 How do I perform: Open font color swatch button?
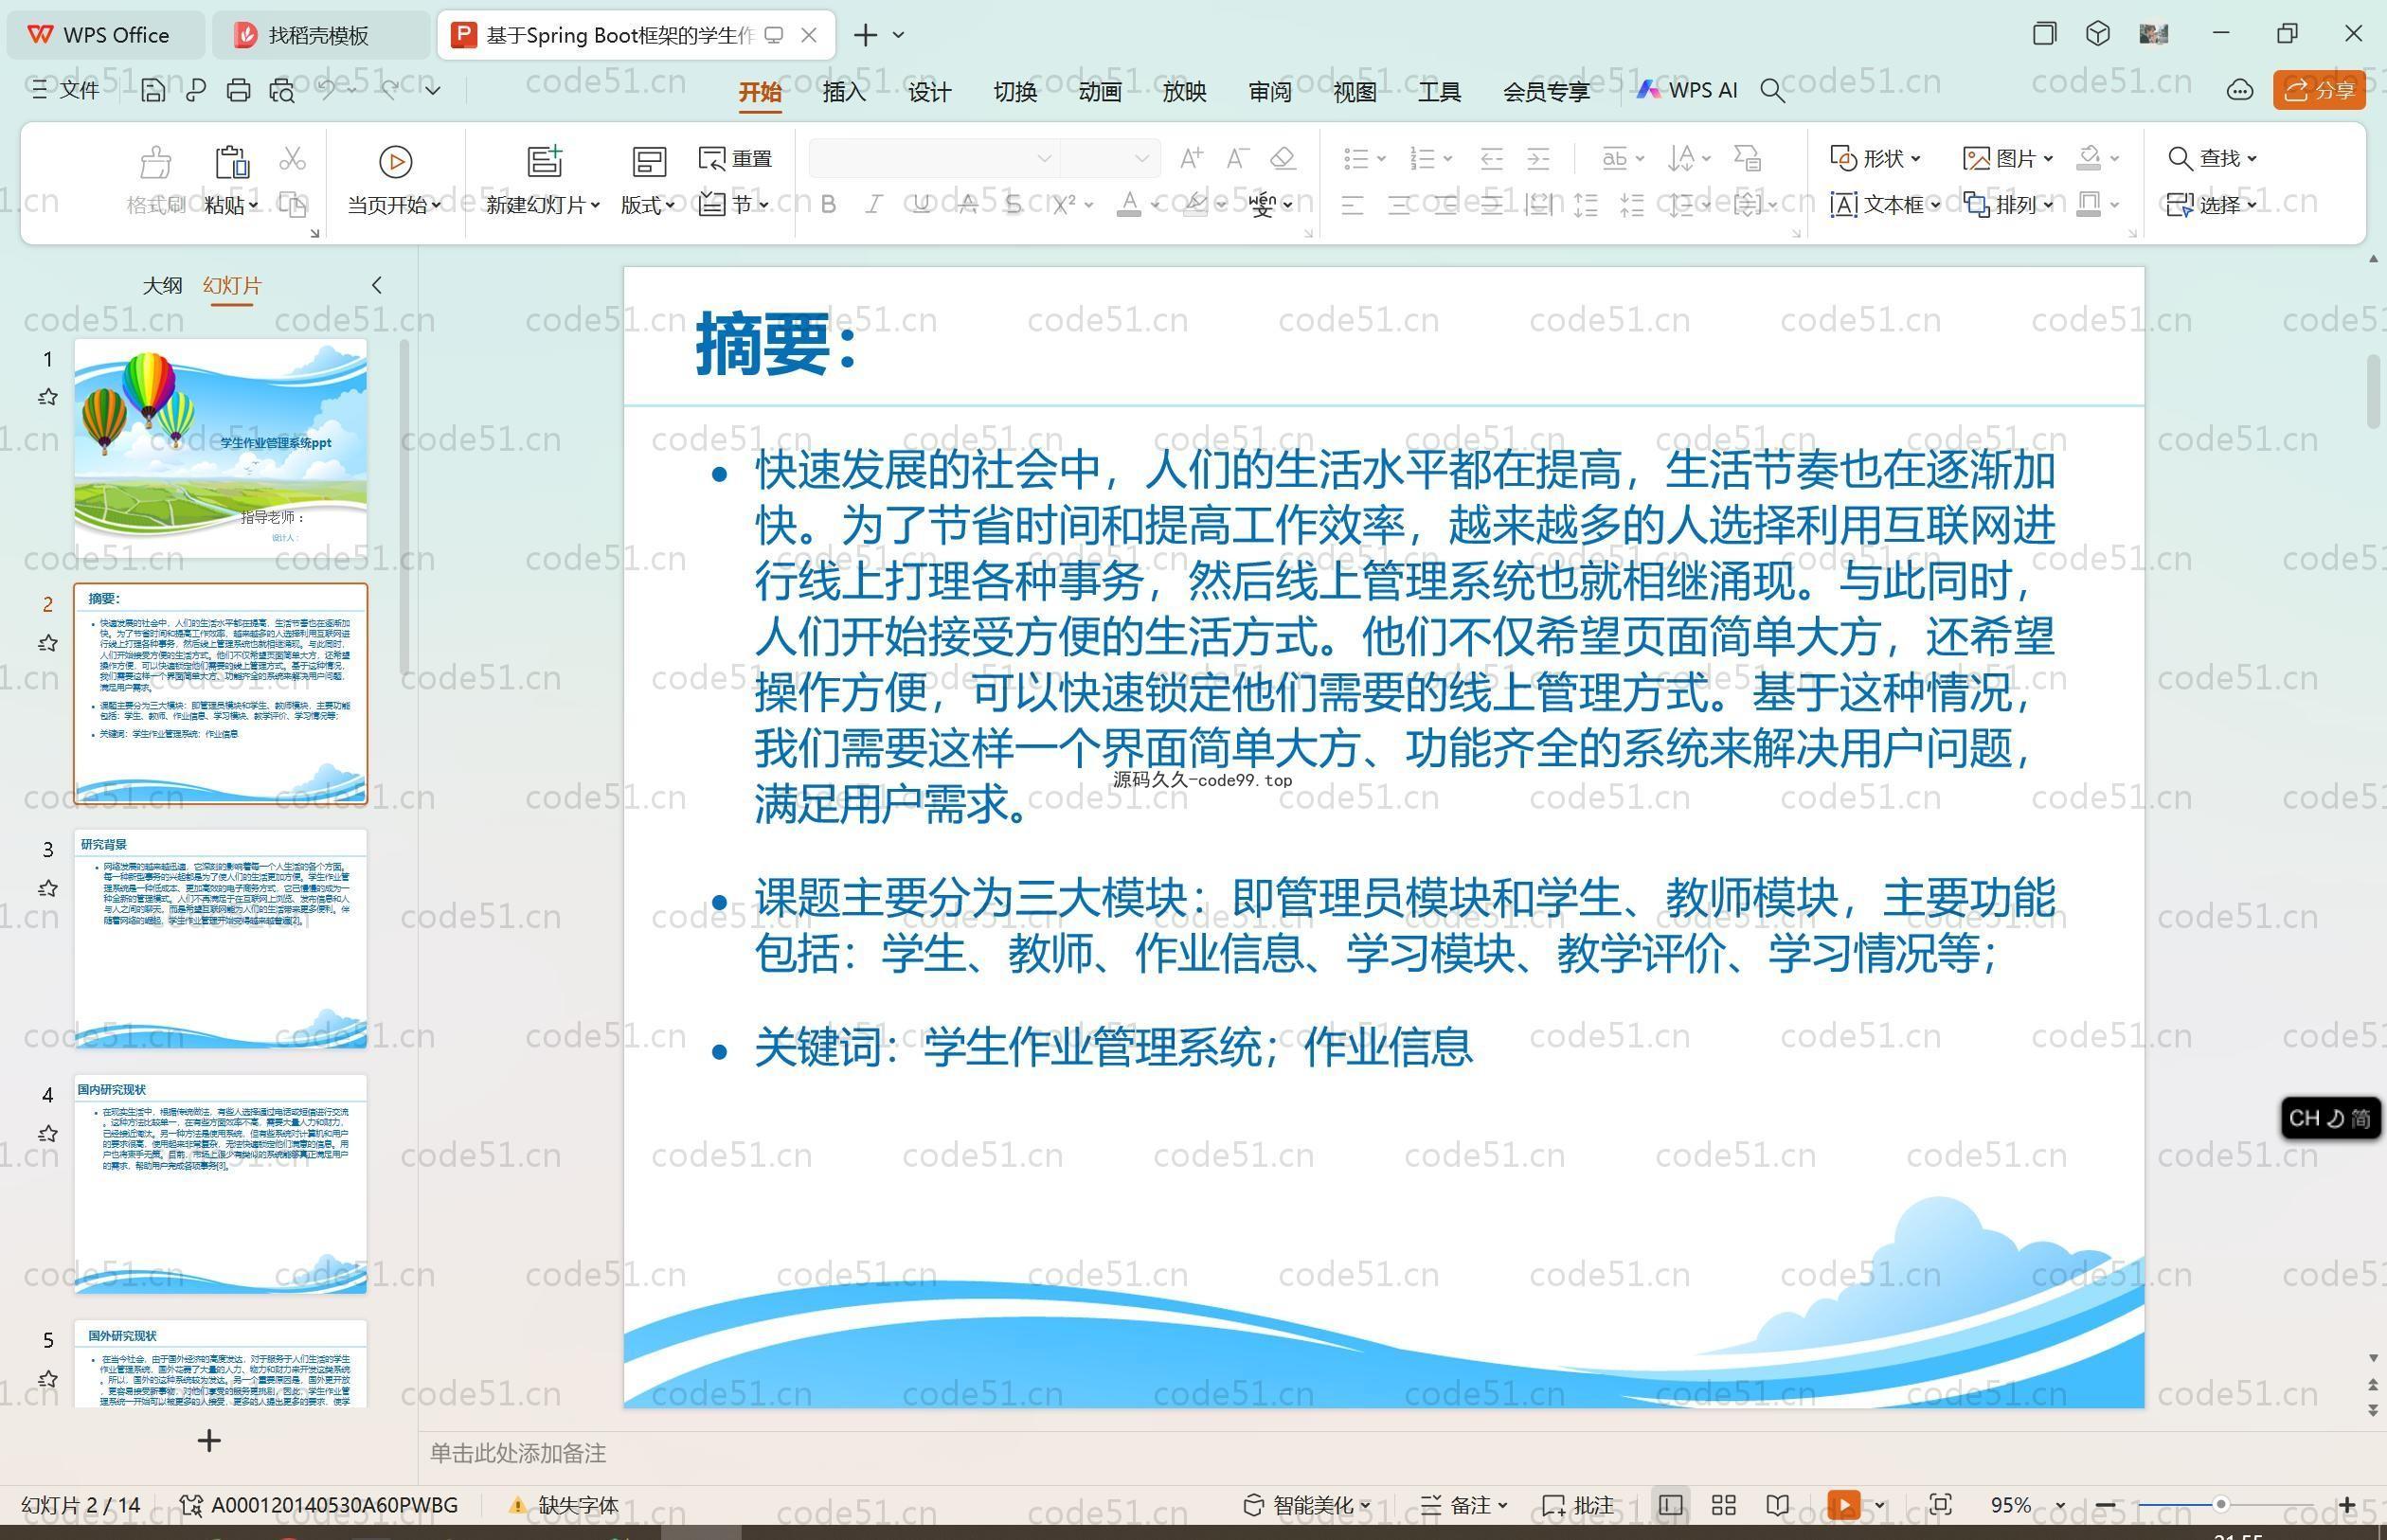point(1129,204)
